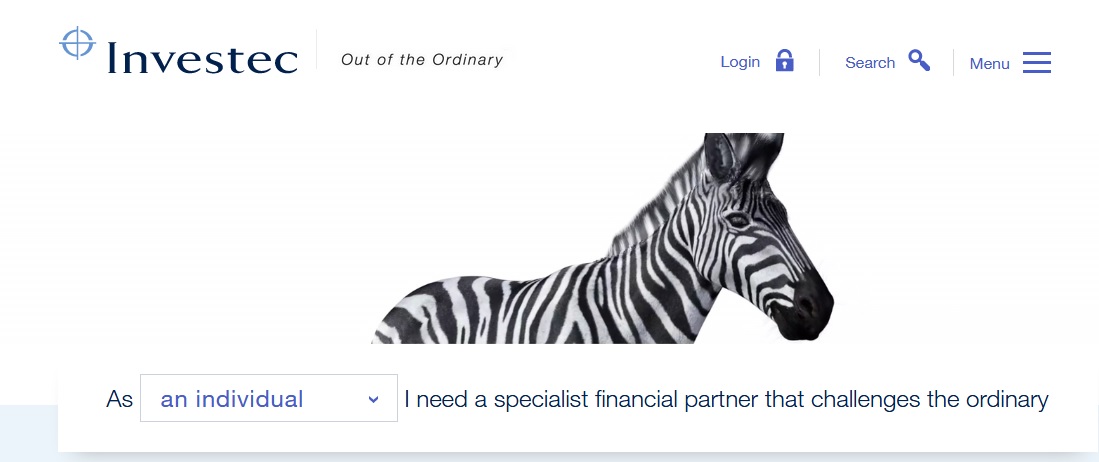1099x462 pixels.
Task: Click the "As" label before the dropdown
Action: click(119, 400)
